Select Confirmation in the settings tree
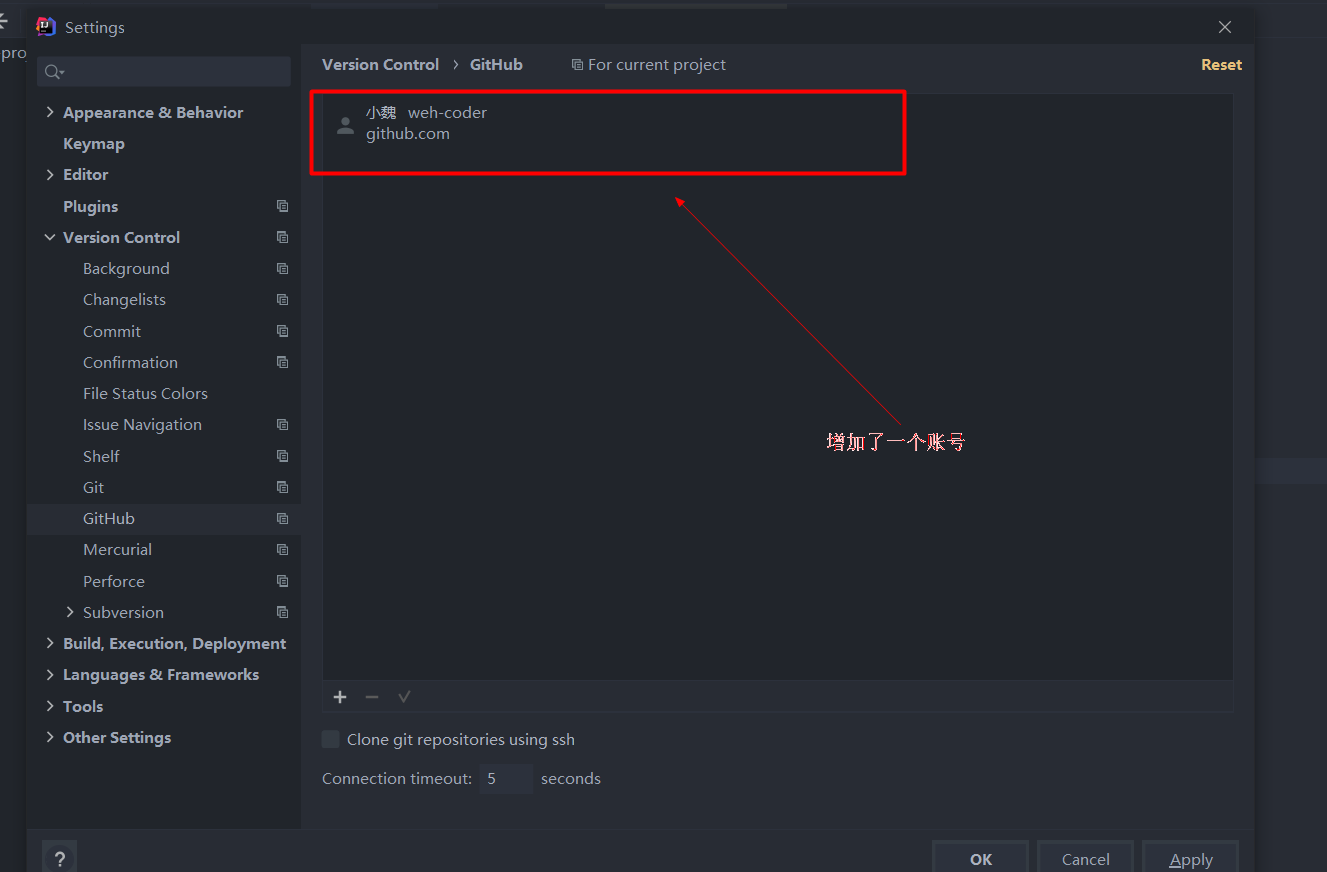1327x872 pixels. [x=130, y=362]
